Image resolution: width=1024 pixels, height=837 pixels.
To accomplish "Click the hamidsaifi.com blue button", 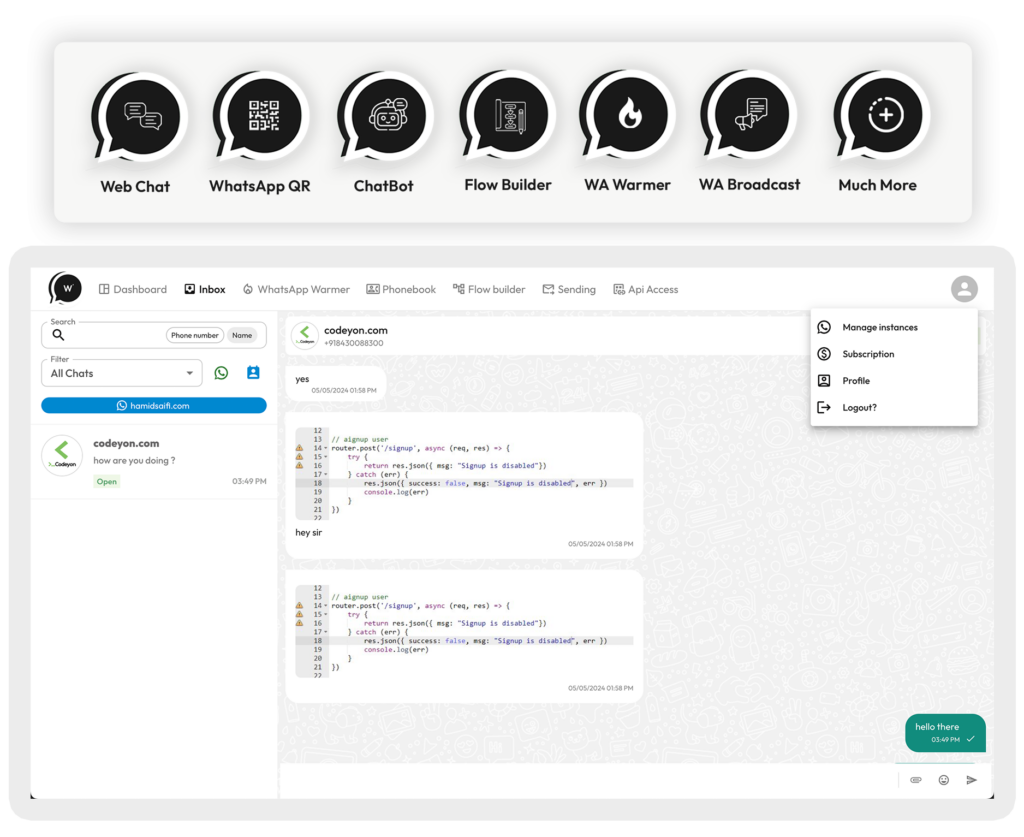I will coord(154,406).
